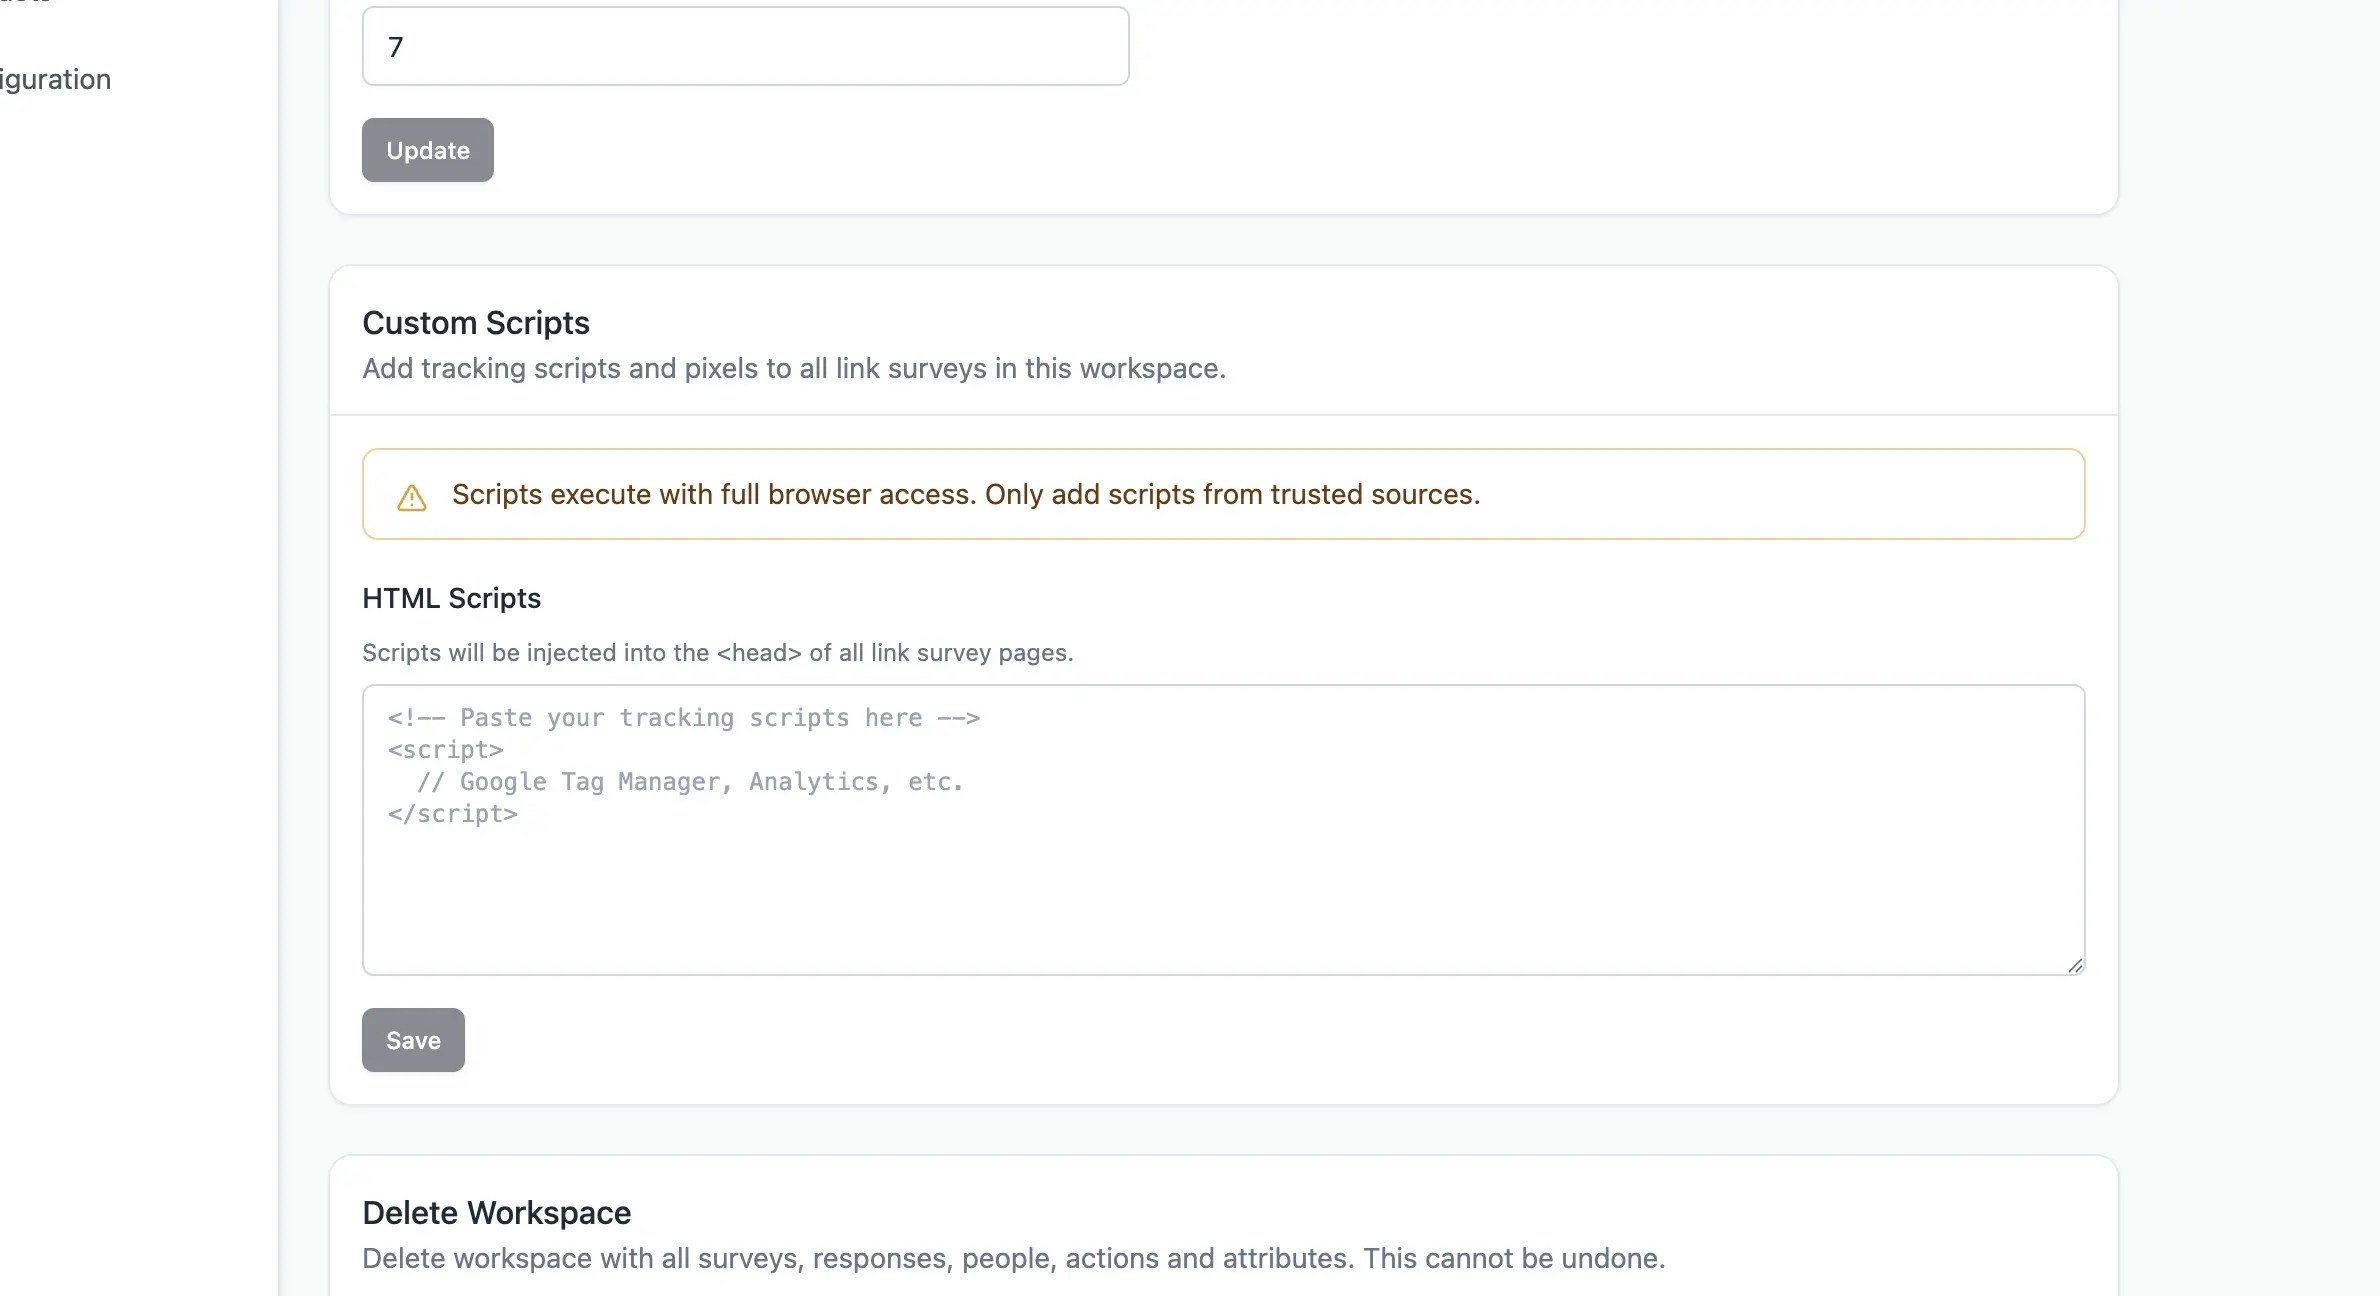Click the Delete Workspace warning description
2380x1296 pixels.
tap(1014, 1258)
